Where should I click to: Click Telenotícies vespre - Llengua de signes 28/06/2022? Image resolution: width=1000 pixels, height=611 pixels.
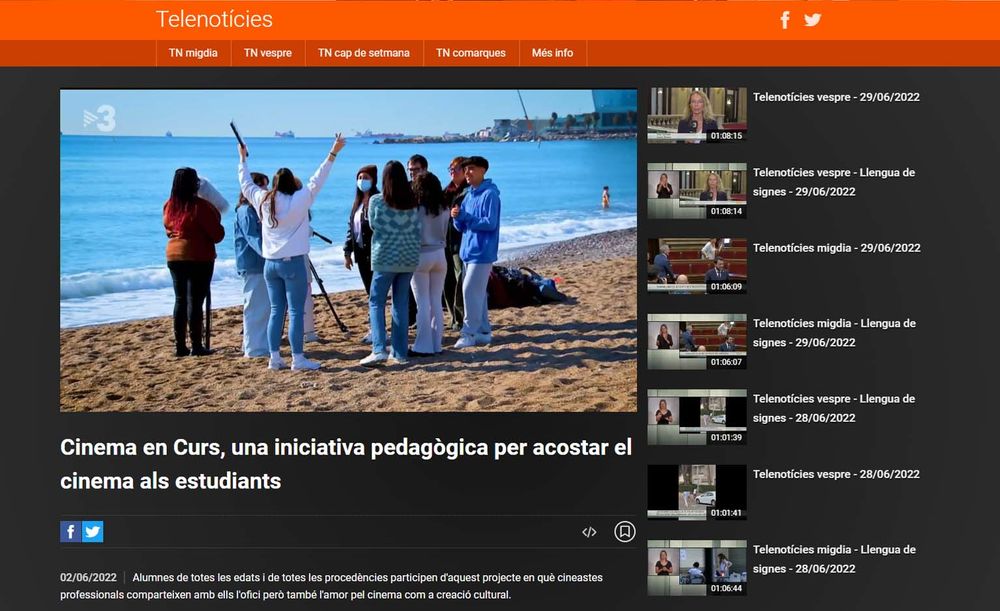(834, 408)
